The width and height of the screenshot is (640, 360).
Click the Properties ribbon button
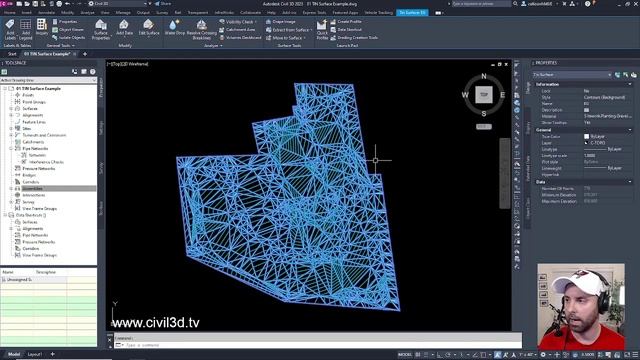tap(64, 22)
